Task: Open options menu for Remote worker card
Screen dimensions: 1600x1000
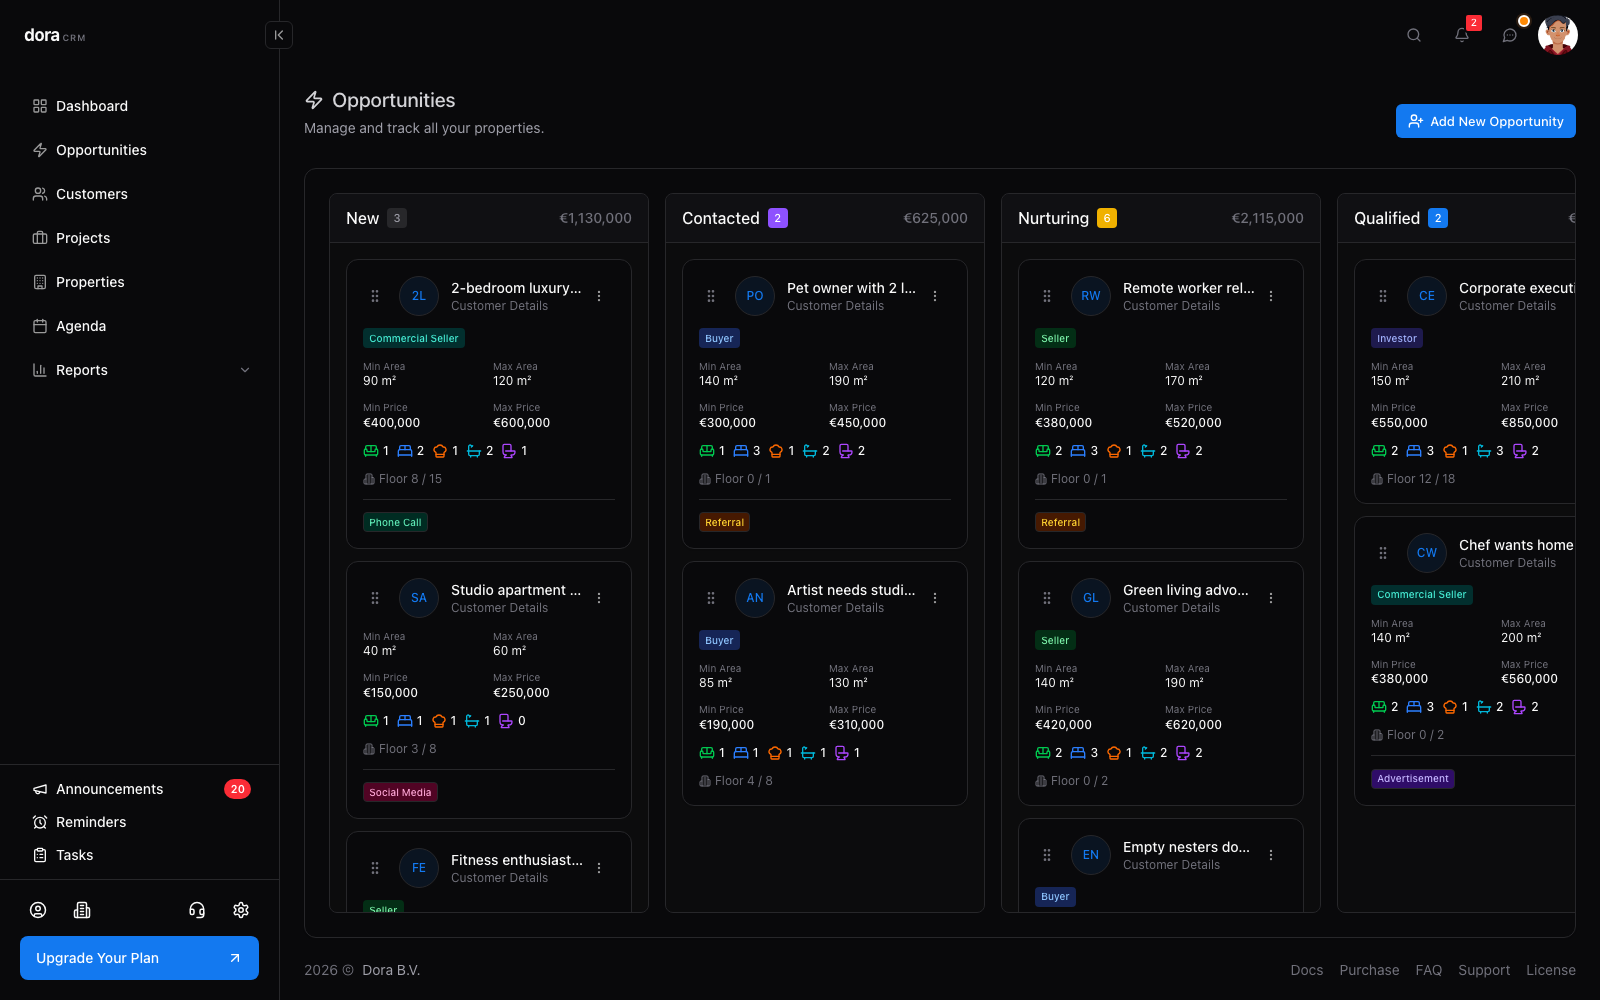Action: pyautogui.click(x=1271, y=296)
